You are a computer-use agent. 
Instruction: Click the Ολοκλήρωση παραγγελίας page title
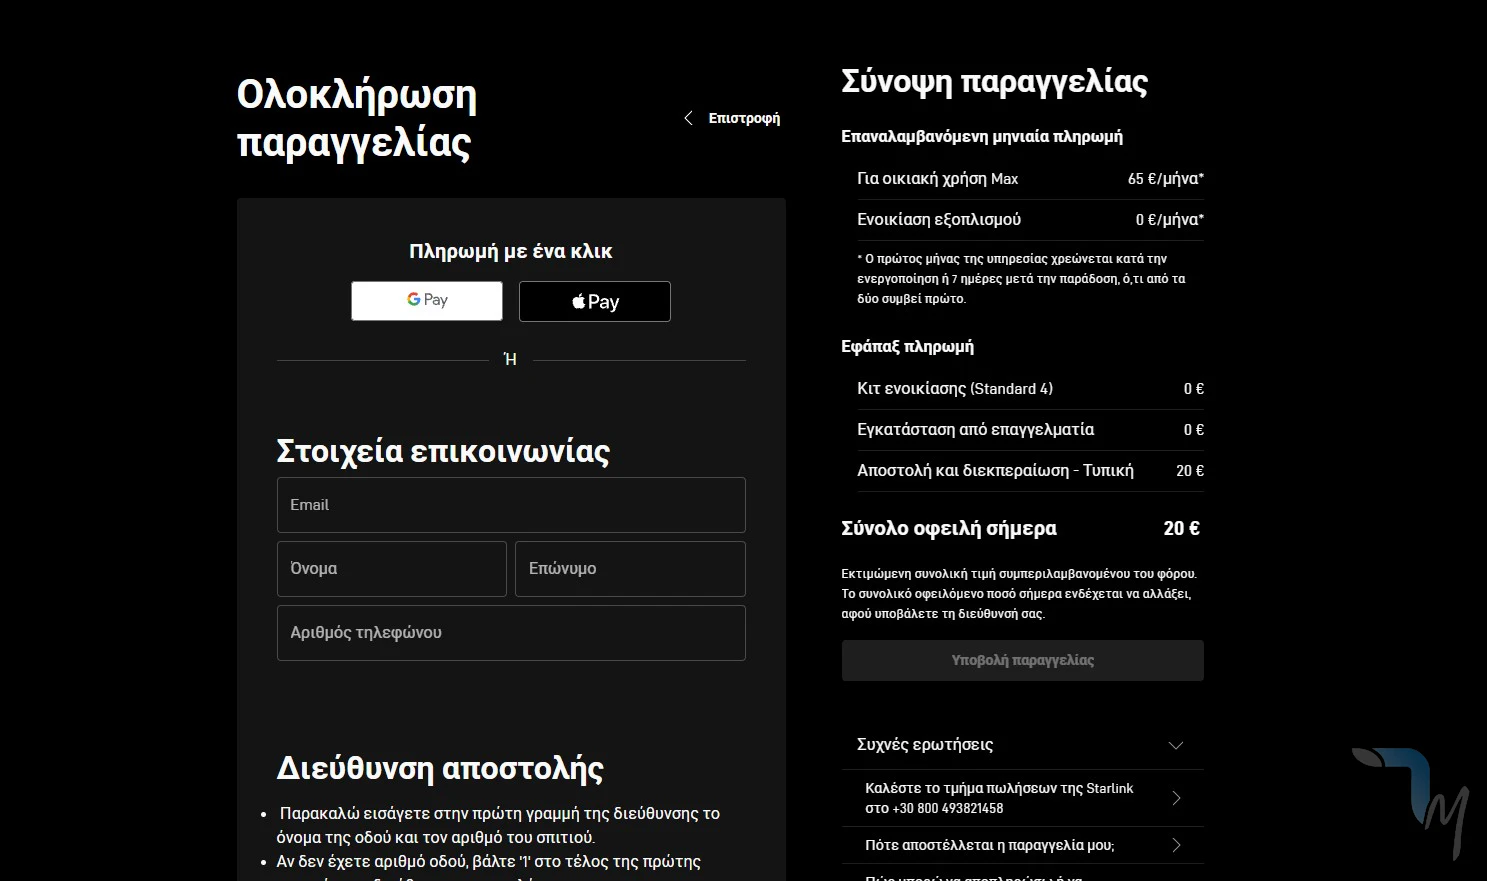[x=357, y=118]
